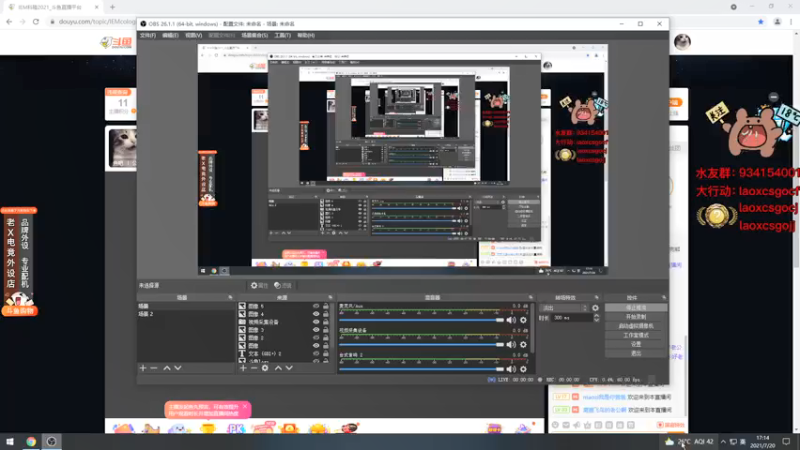Click the OBS Studio taskbar icon
The width and height of the screenshot is (800, 450).
52,442
